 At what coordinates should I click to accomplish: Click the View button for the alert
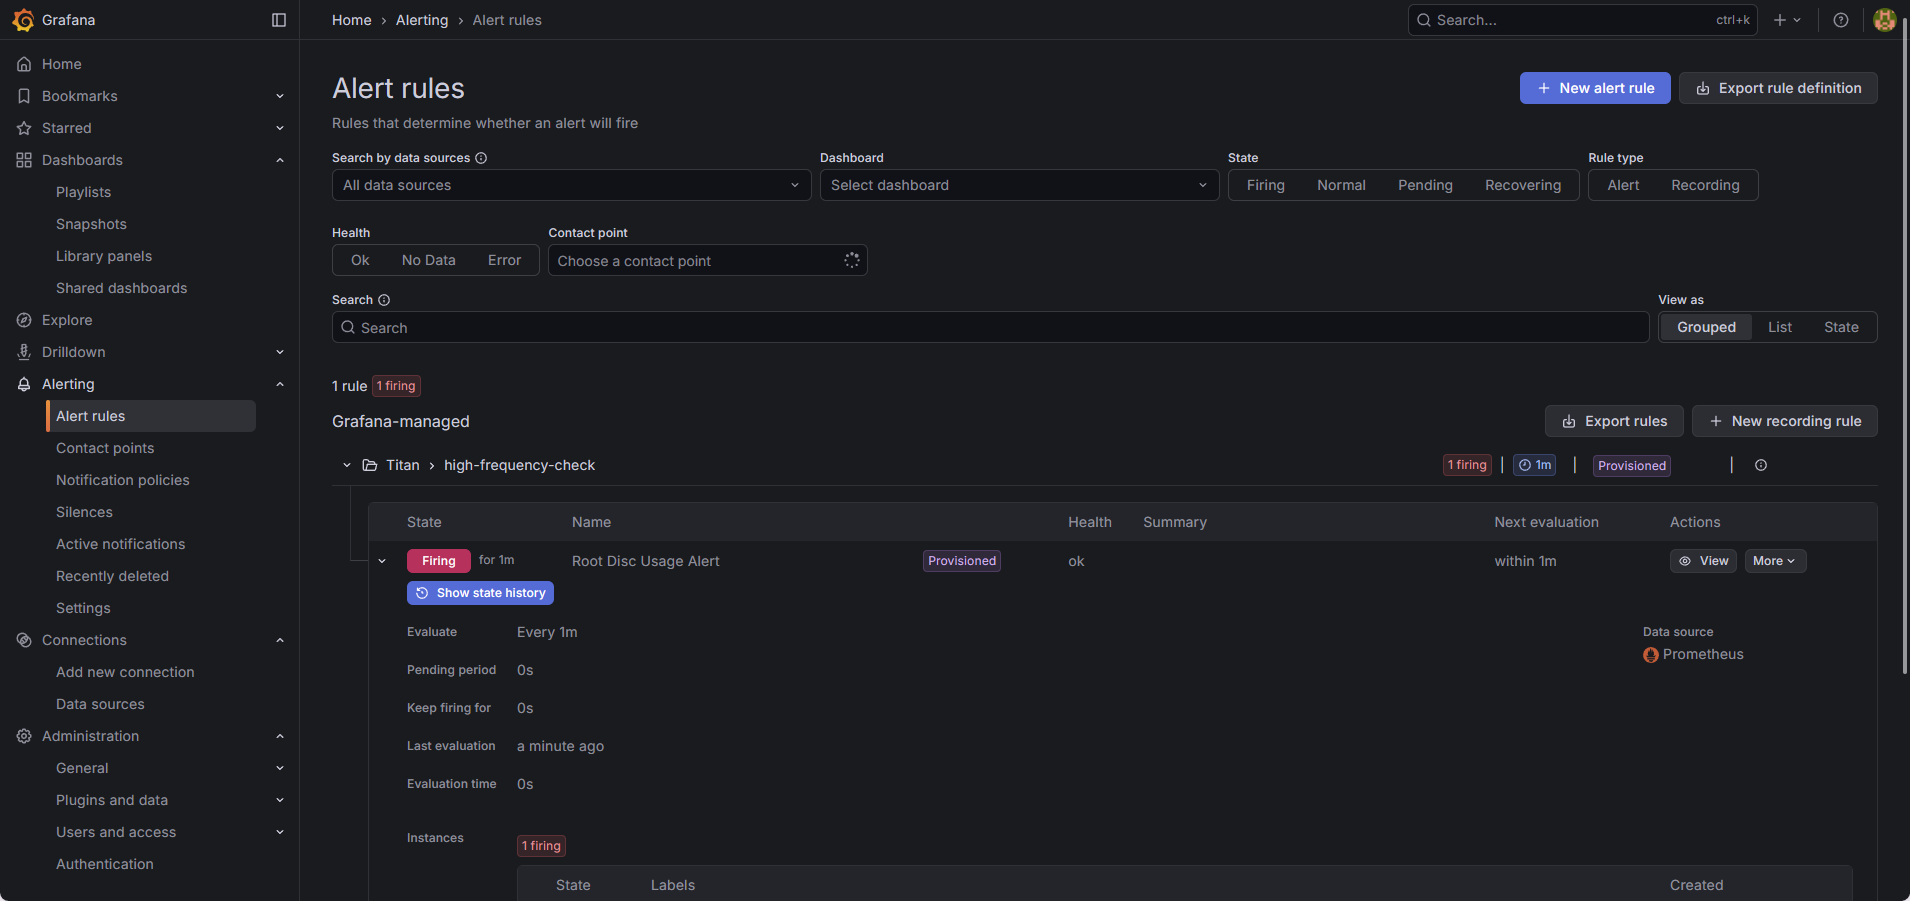pos(1703,561)
